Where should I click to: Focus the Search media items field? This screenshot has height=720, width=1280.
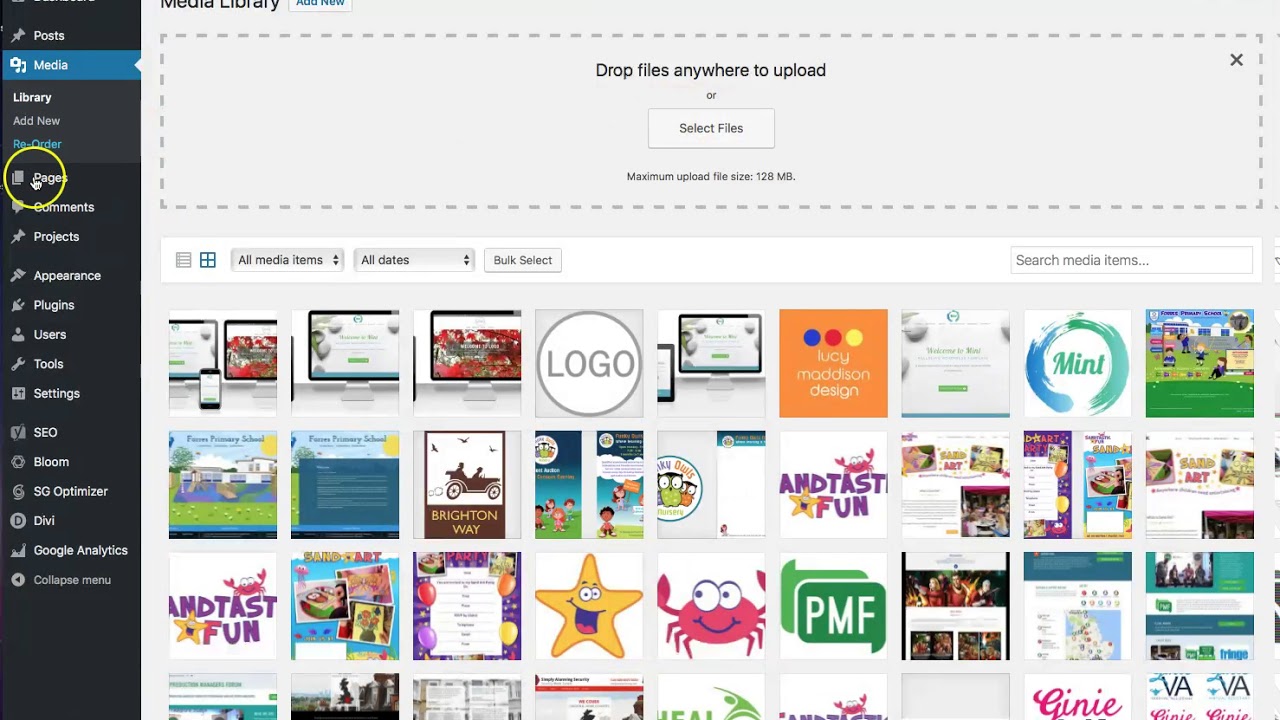1131,260
